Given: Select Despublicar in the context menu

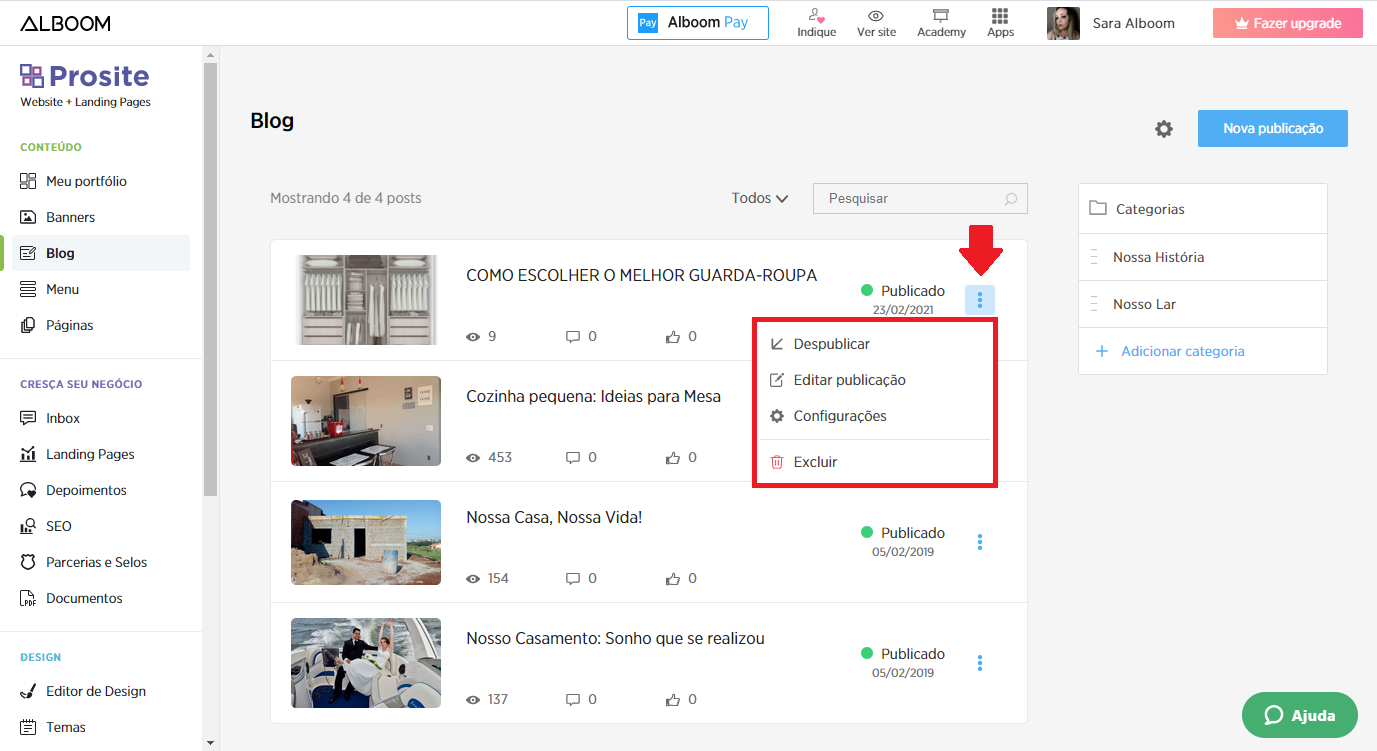Looking at the screenshot, I should [831, 343].
